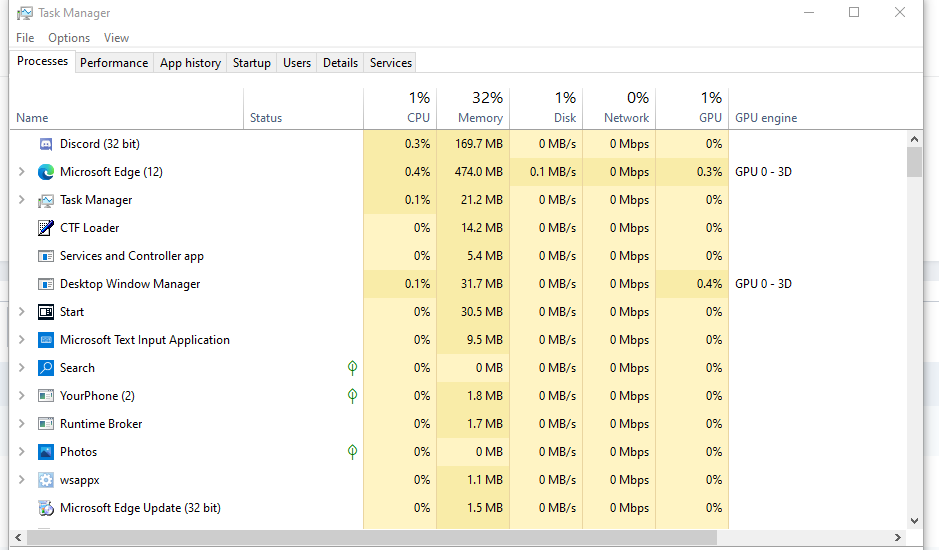939x550 pixels.
Task: Sort processes by Disk column
Action: pos(546,108)
